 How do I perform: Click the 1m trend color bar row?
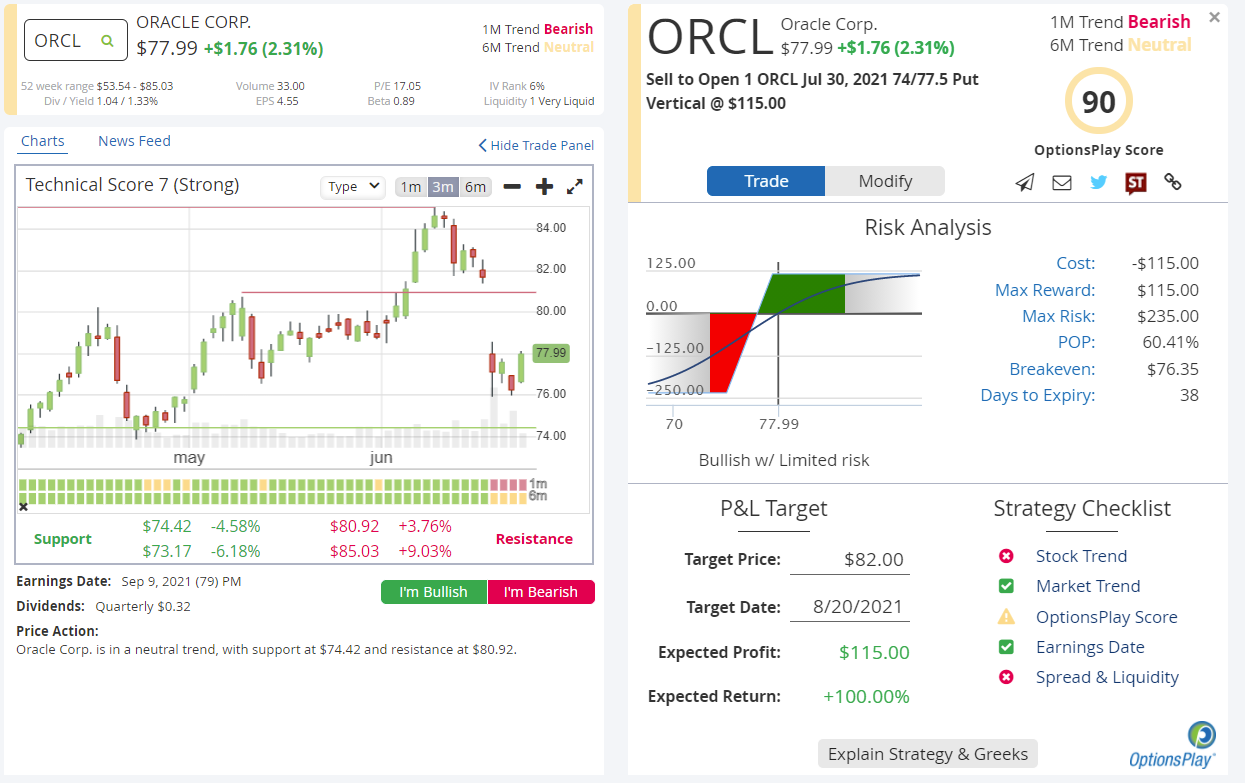[272, 484]
